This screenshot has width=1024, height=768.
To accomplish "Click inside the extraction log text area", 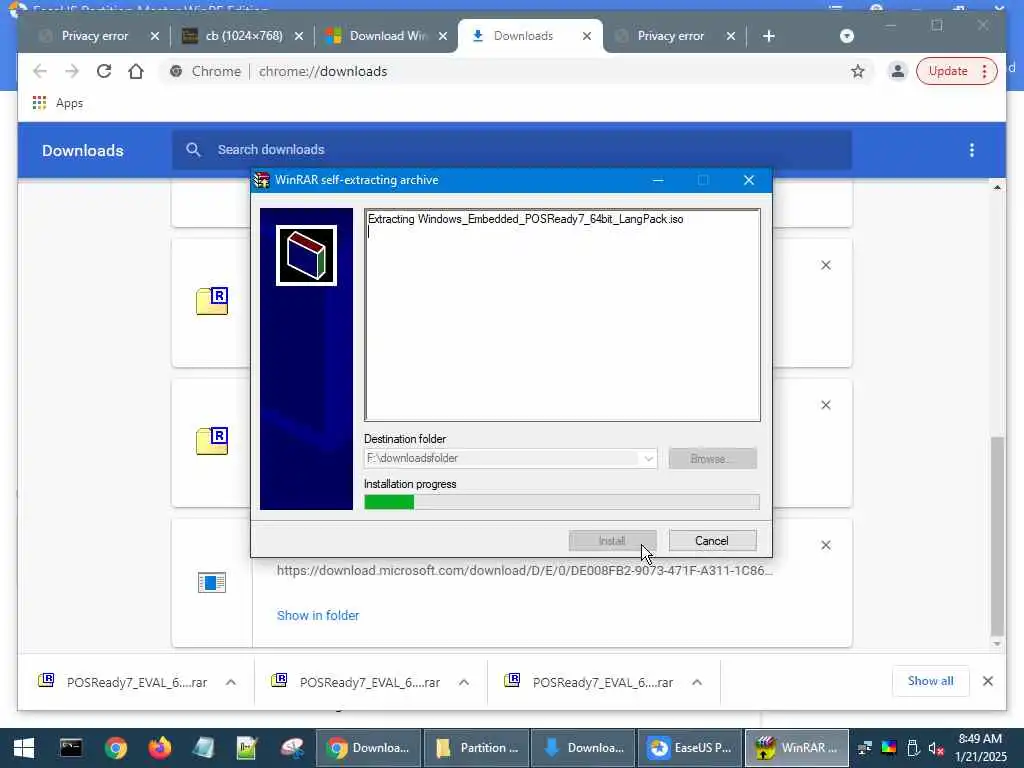I will 562,315.
